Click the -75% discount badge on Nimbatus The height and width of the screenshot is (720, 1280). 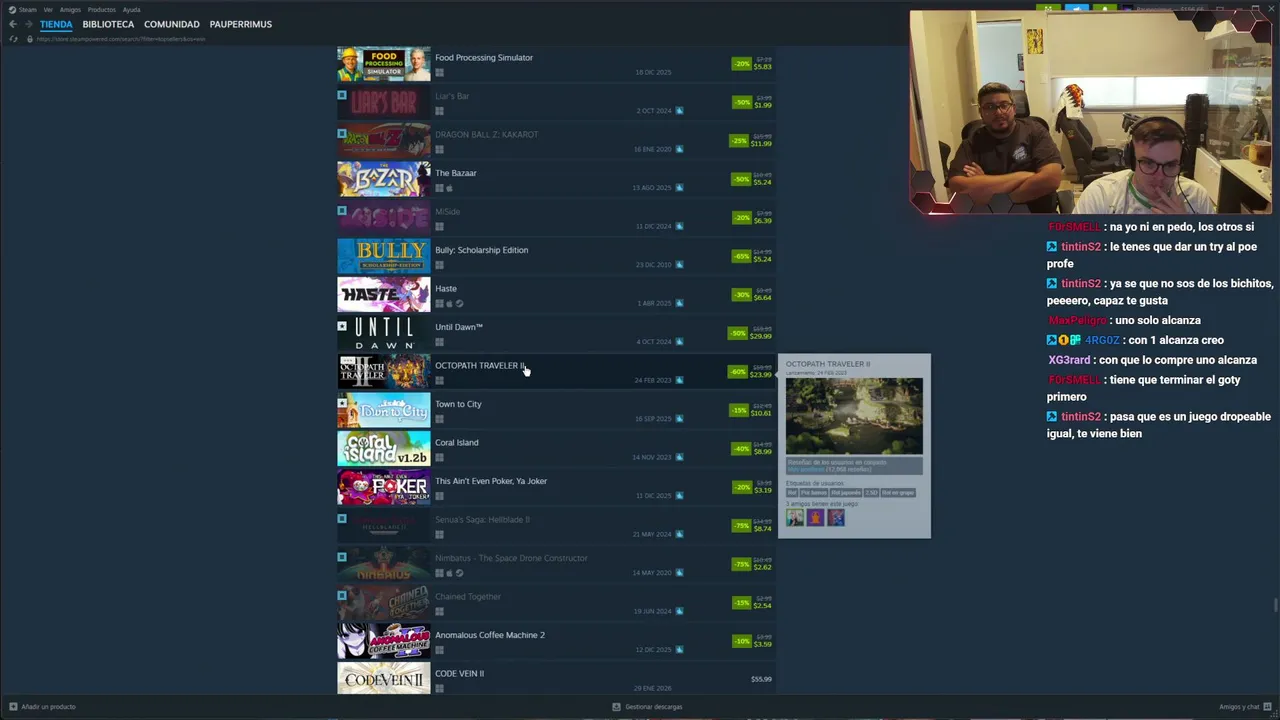pos(741,564)
